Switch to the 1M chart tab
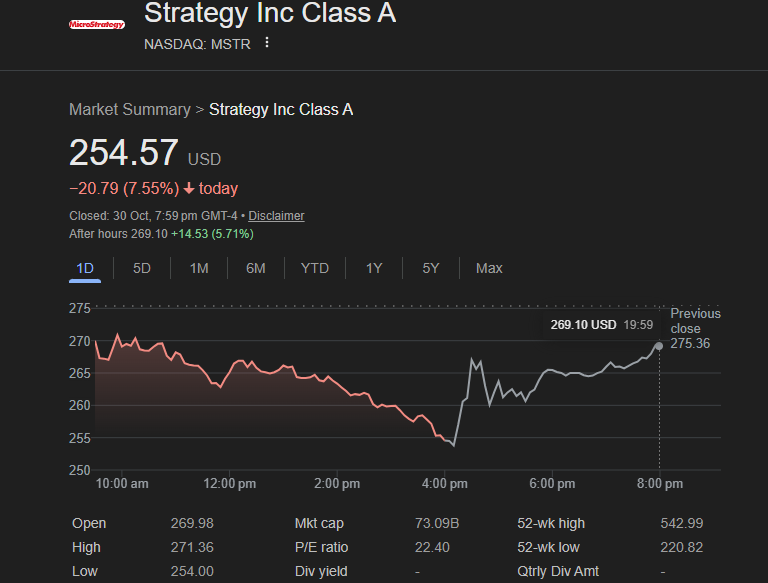This screenshot has width=768, height=583. coord(199,268)
